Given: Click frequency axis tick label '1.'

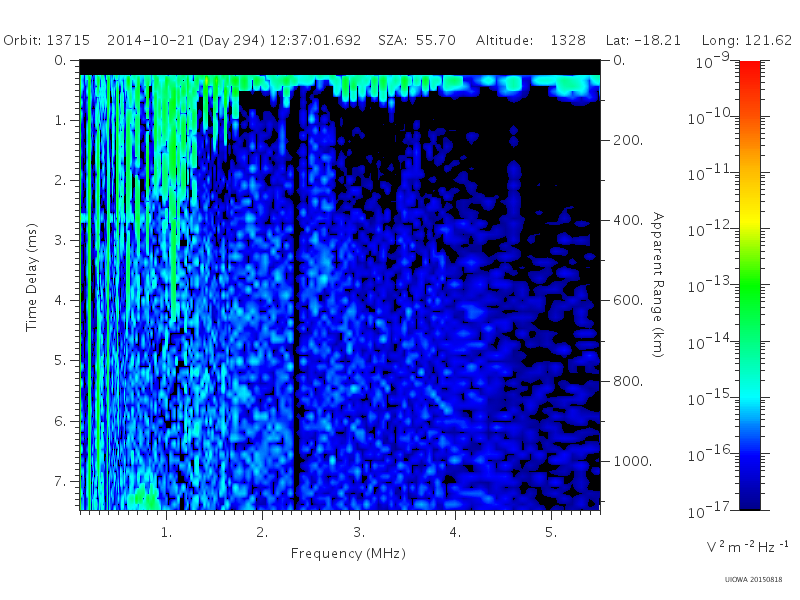Looking at the screenshot, I should tap(166, 532).
